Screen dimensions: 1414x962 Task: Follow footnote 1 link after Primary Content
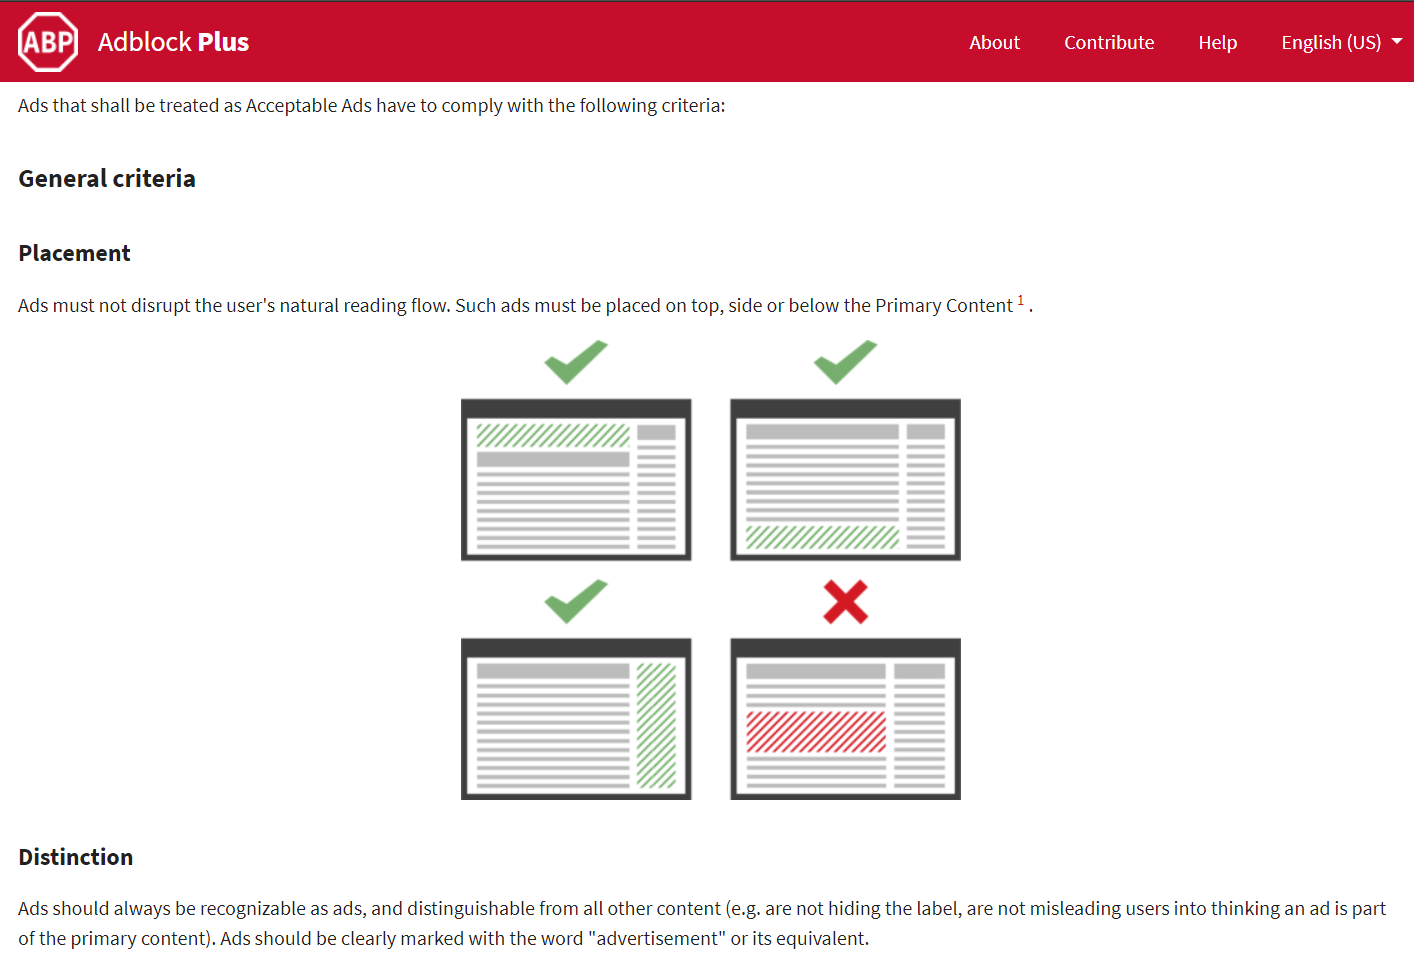pos(1021,300)
